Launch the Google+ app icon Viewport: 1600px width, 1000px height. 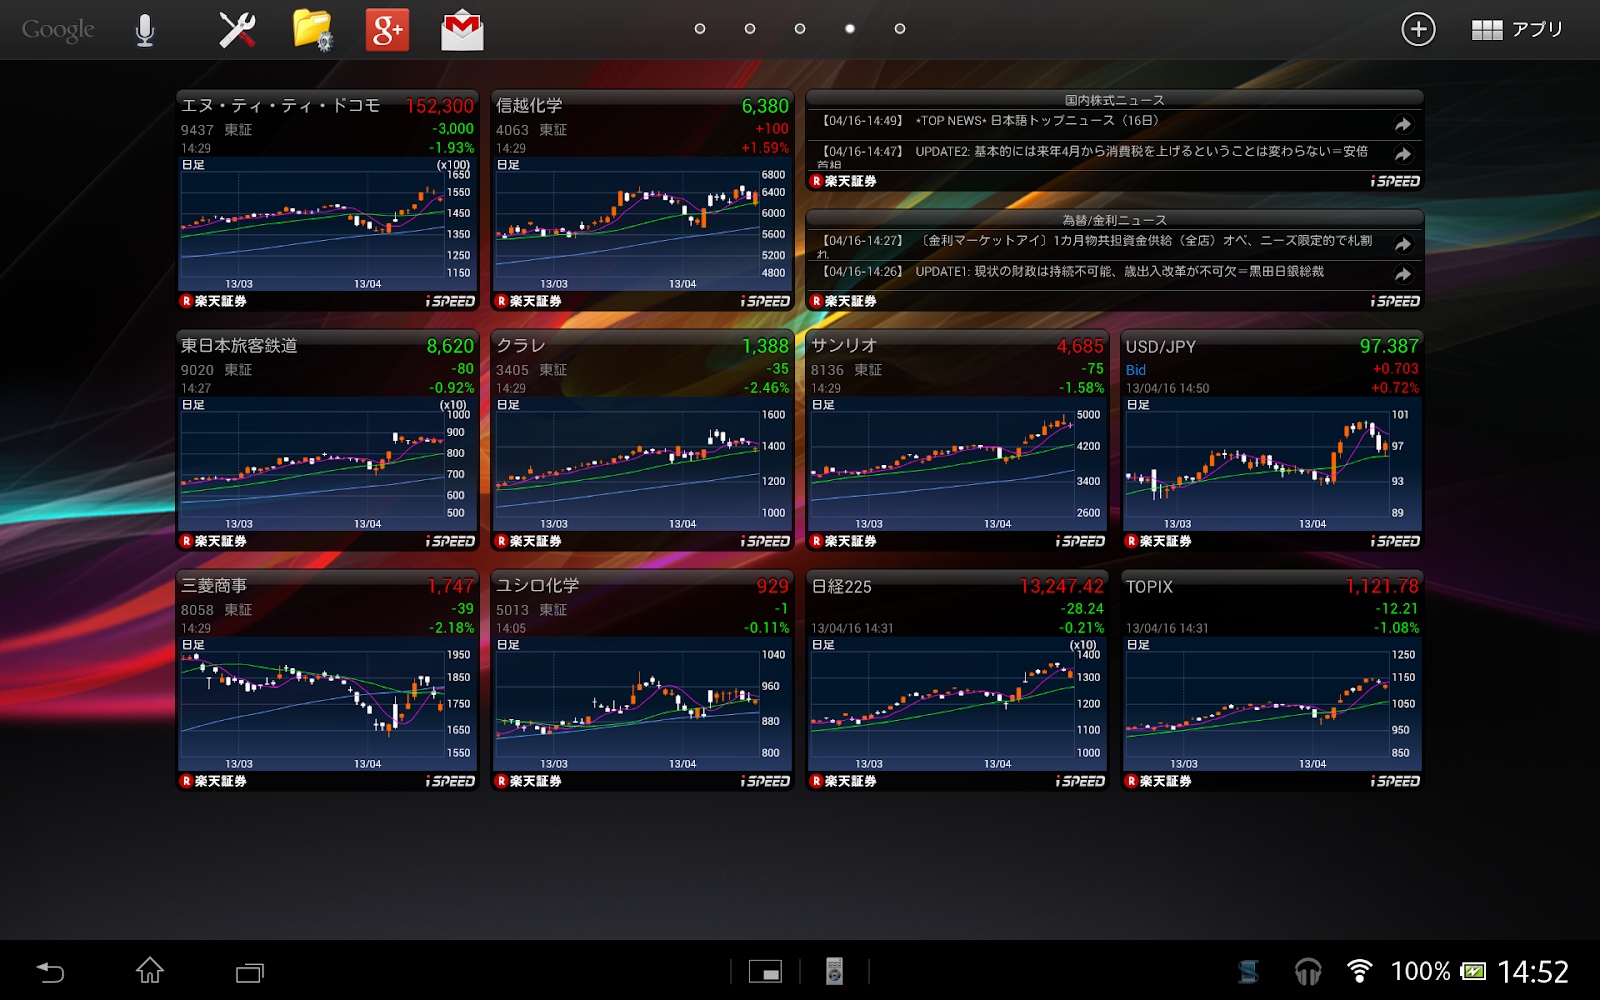click(x=387, y=30)
